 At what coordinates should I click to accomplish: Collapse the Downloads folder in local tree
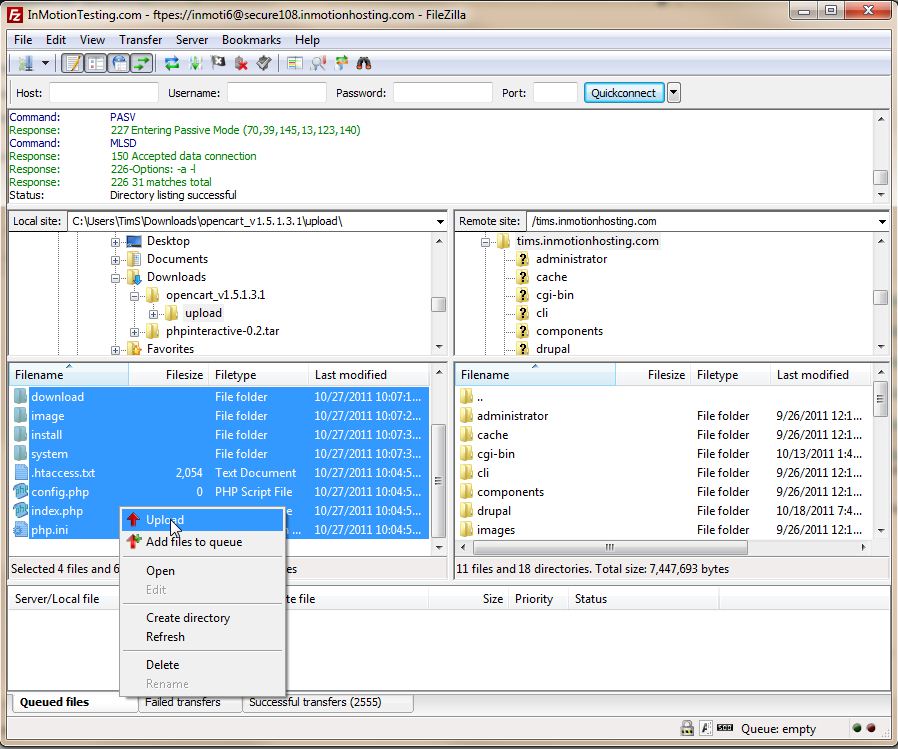(x=116, y=277)
